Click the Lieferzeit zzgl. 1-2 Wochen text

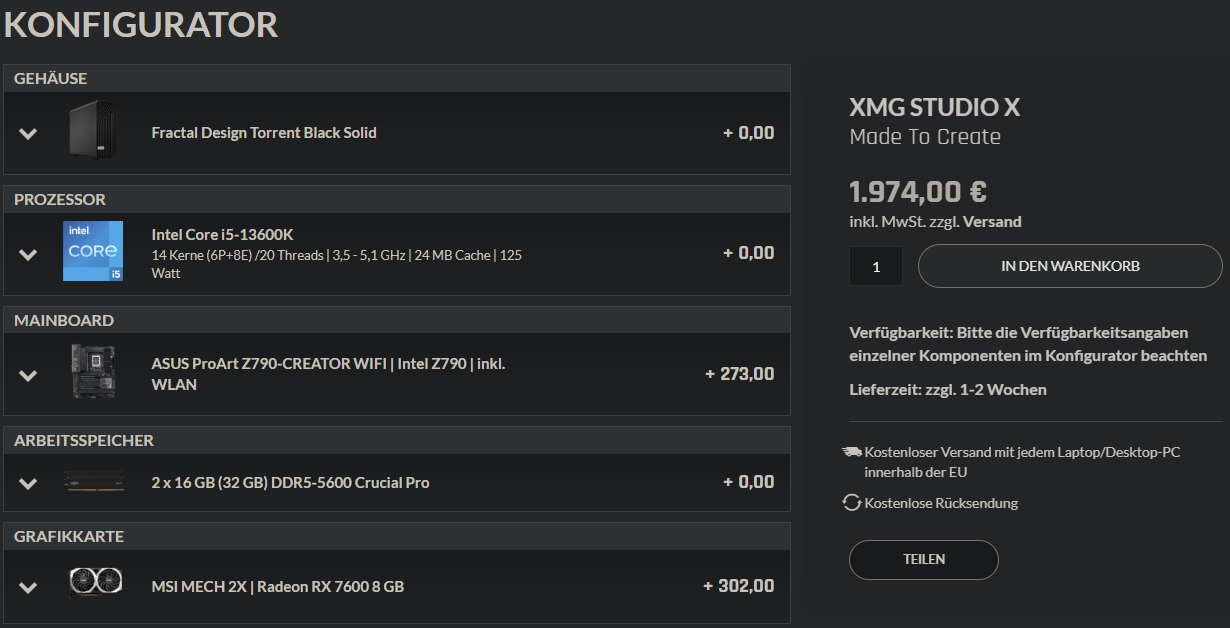pos(948,390)
